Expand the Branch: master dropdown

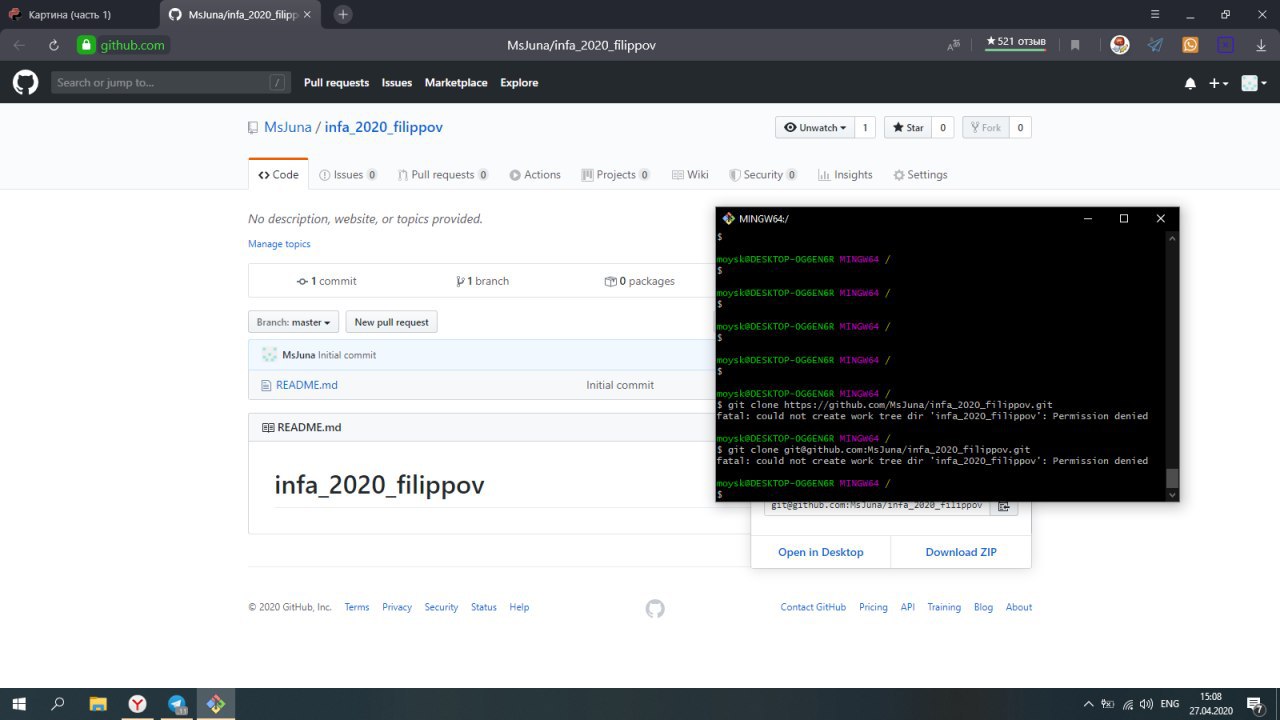pos(293,322)
